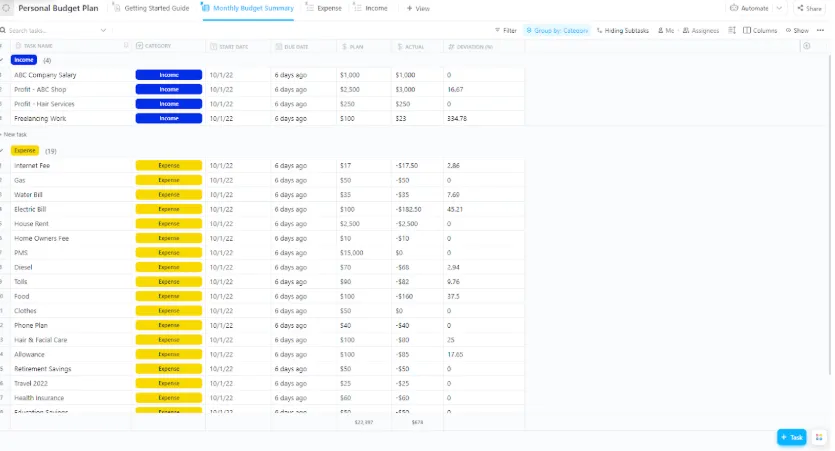The width and height of the screenshot is (835, 451).
Task: Open the Automate dropdown arrow
Action: [779, 8]
